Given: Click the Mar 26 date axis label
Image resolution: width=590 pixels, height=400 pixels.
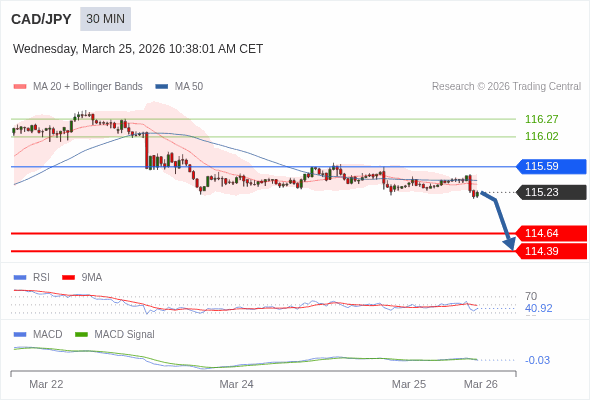Looking at the screenshot, I should point(481,384).
